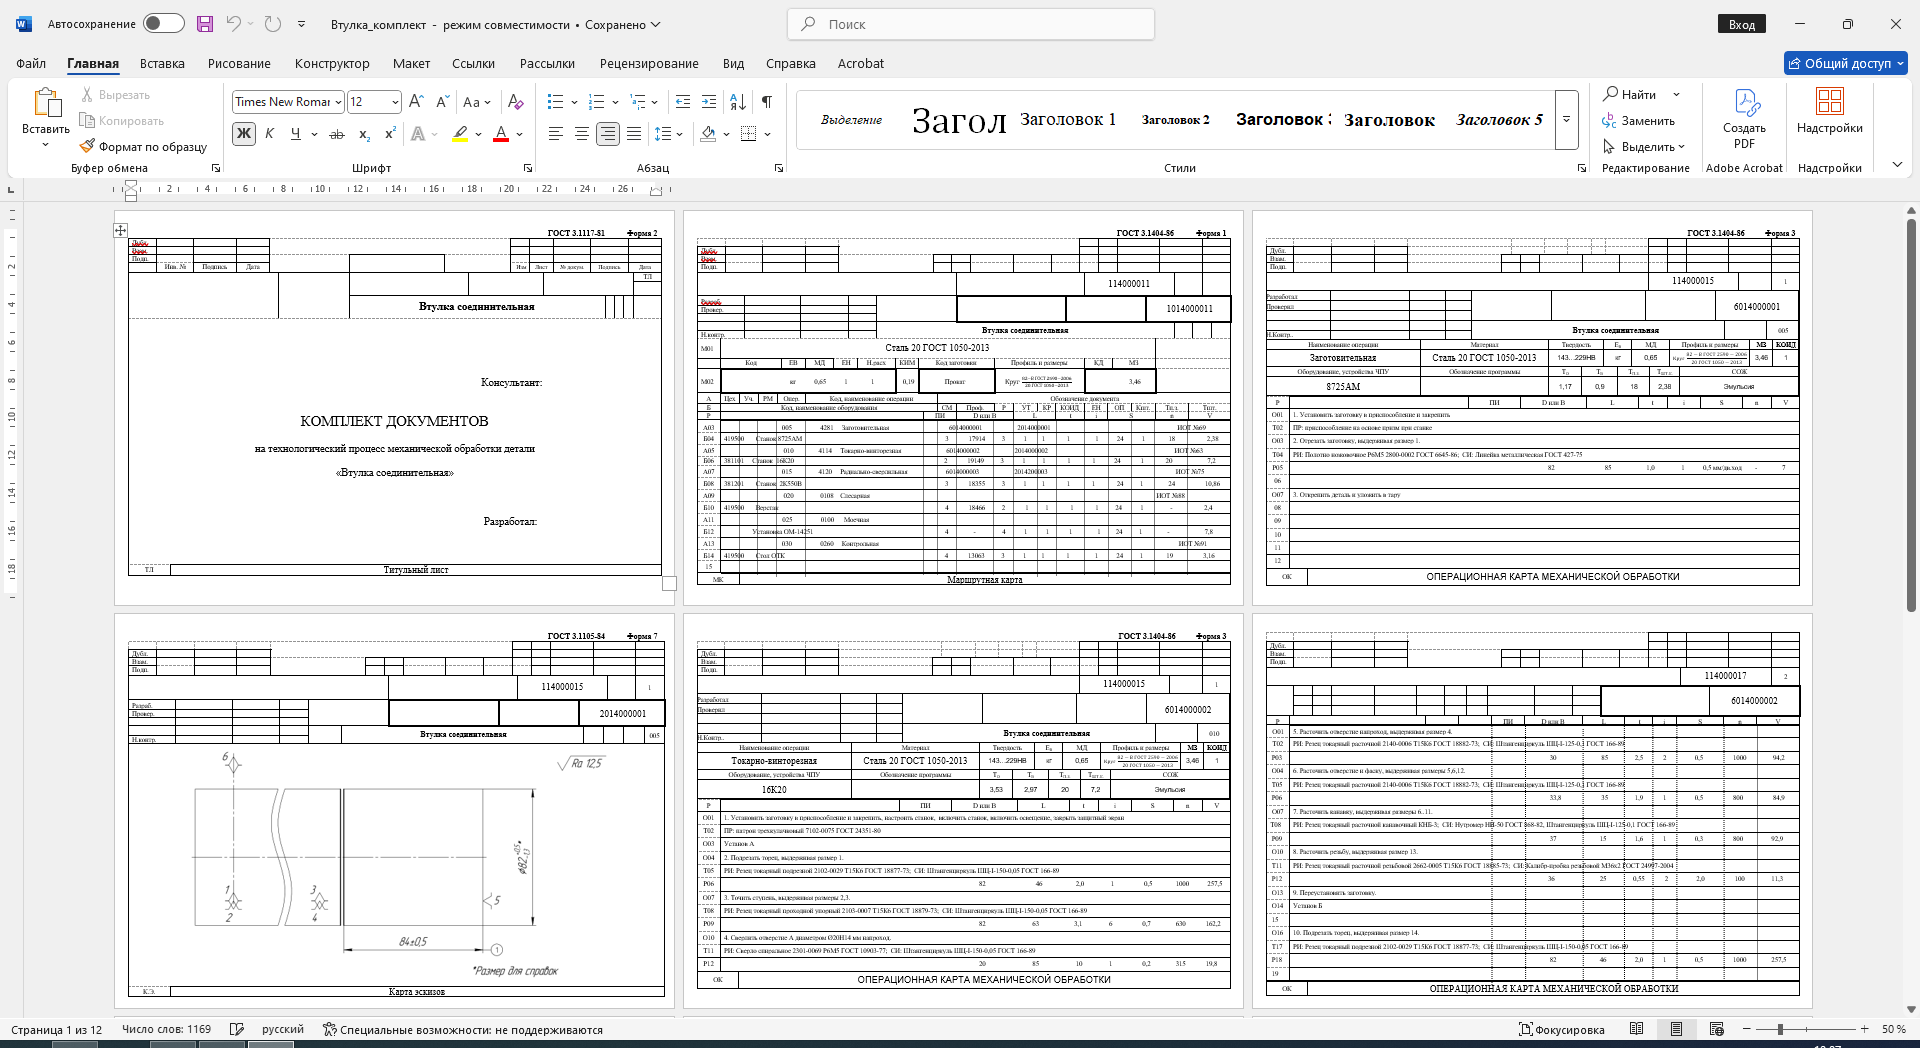Click the Format Painter brush icon
1920x1048 pixels.
pyautogui.click(x=87, y=146)
